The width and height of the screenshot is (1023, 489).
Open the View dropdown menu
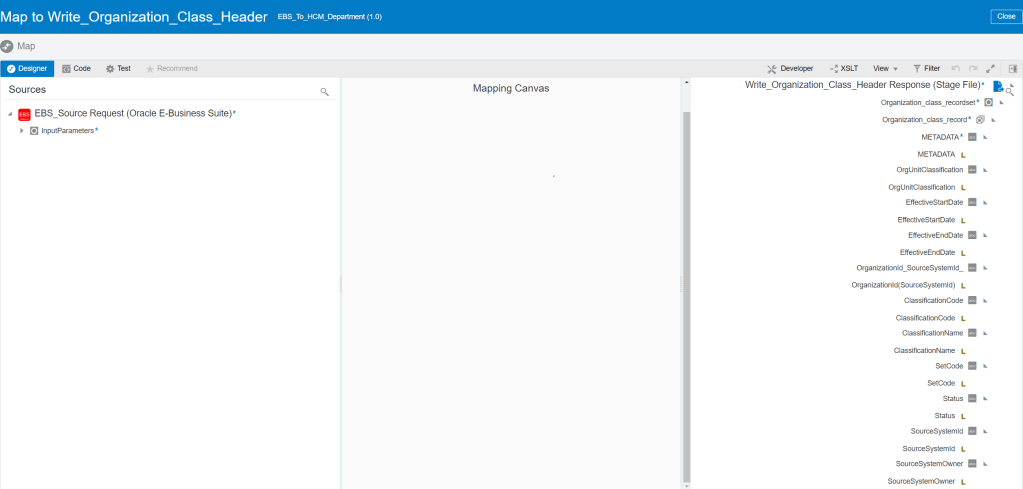point(885,68)
